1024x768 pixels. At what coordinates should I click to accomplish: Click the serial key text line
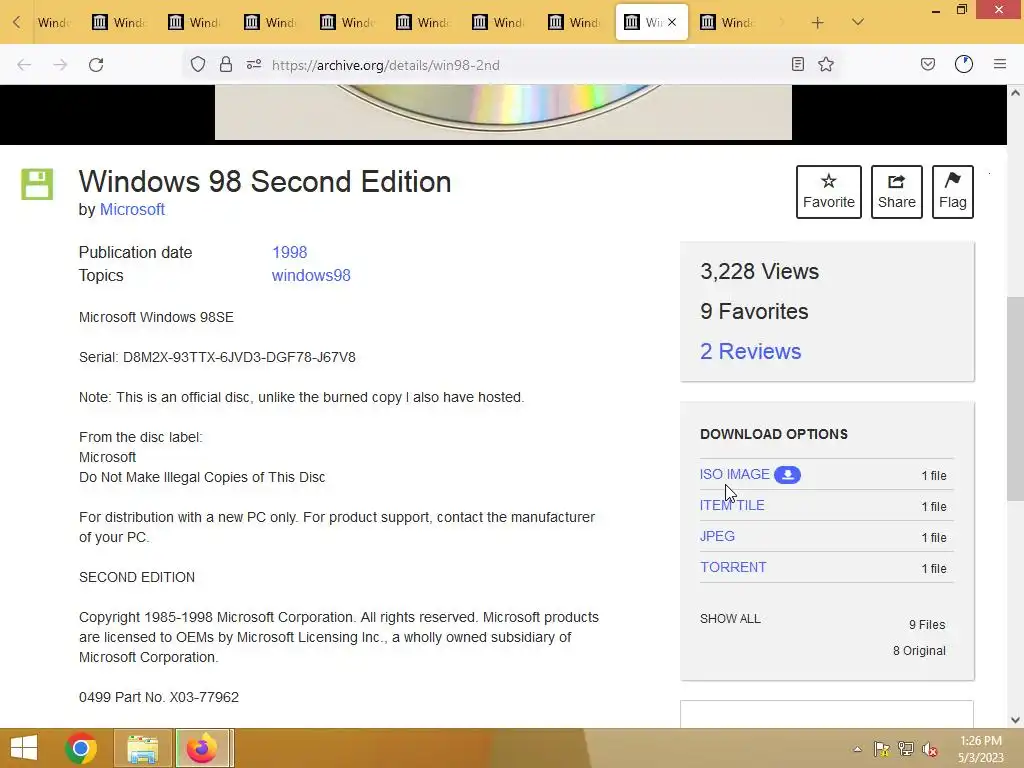pyautogui.click(x=217, y=357)
